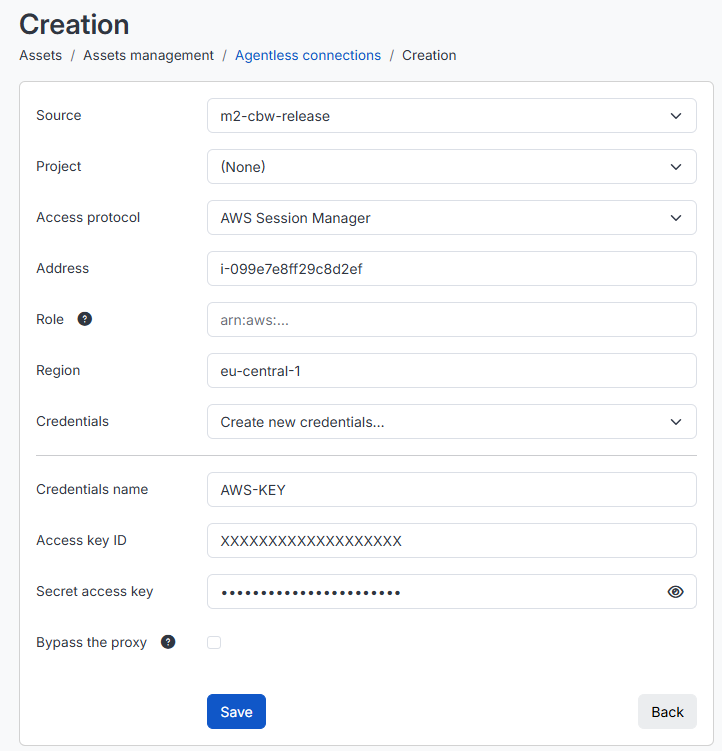Open the Access protocol dropdown
722x751 pixels.
tap(451, 218)
